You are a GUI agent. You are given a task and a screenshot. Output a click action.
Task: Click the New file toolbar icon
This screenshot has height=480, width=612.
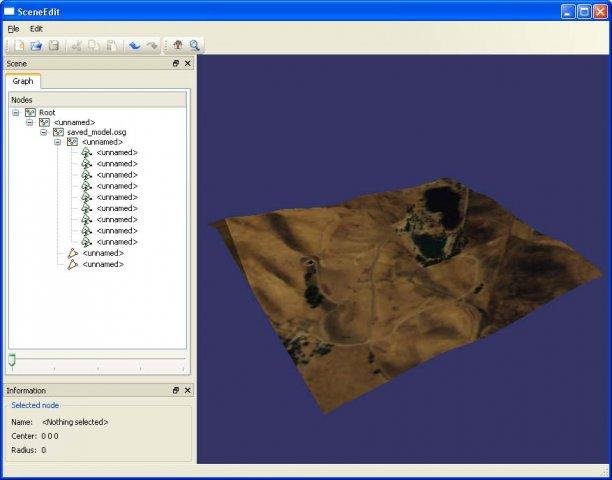coord(20,45)
